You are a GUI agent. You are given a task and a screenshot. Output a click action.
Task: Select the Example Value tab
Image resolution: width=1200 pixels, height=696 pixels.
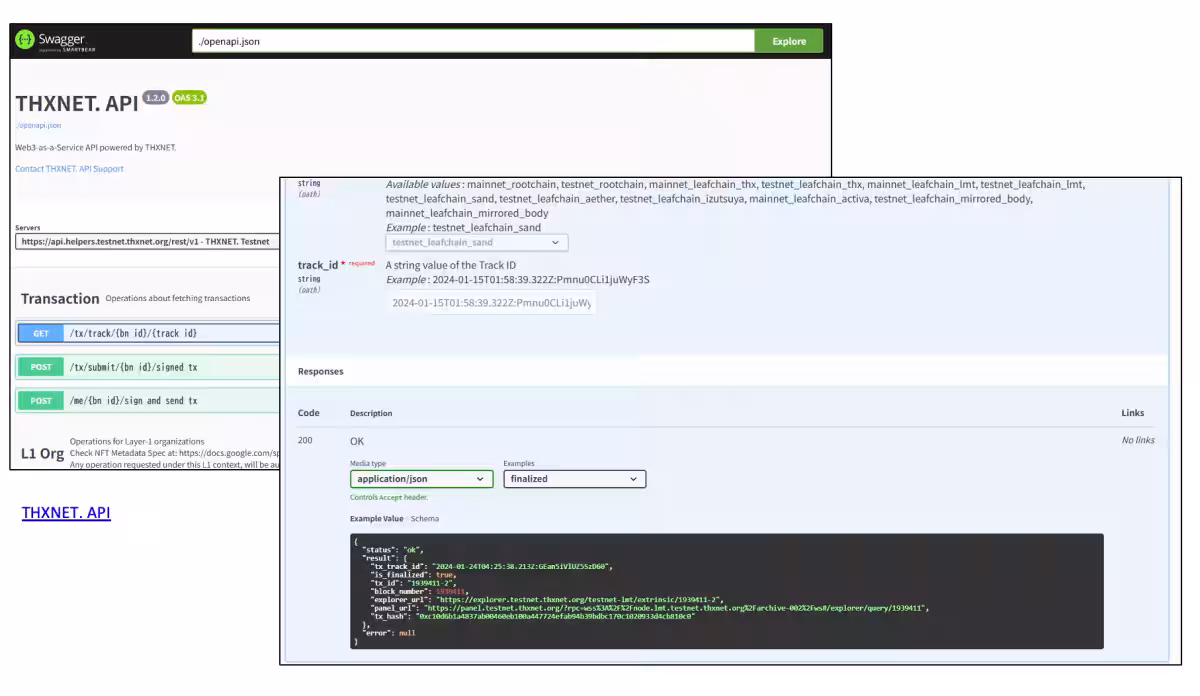(x=376, y=519)
